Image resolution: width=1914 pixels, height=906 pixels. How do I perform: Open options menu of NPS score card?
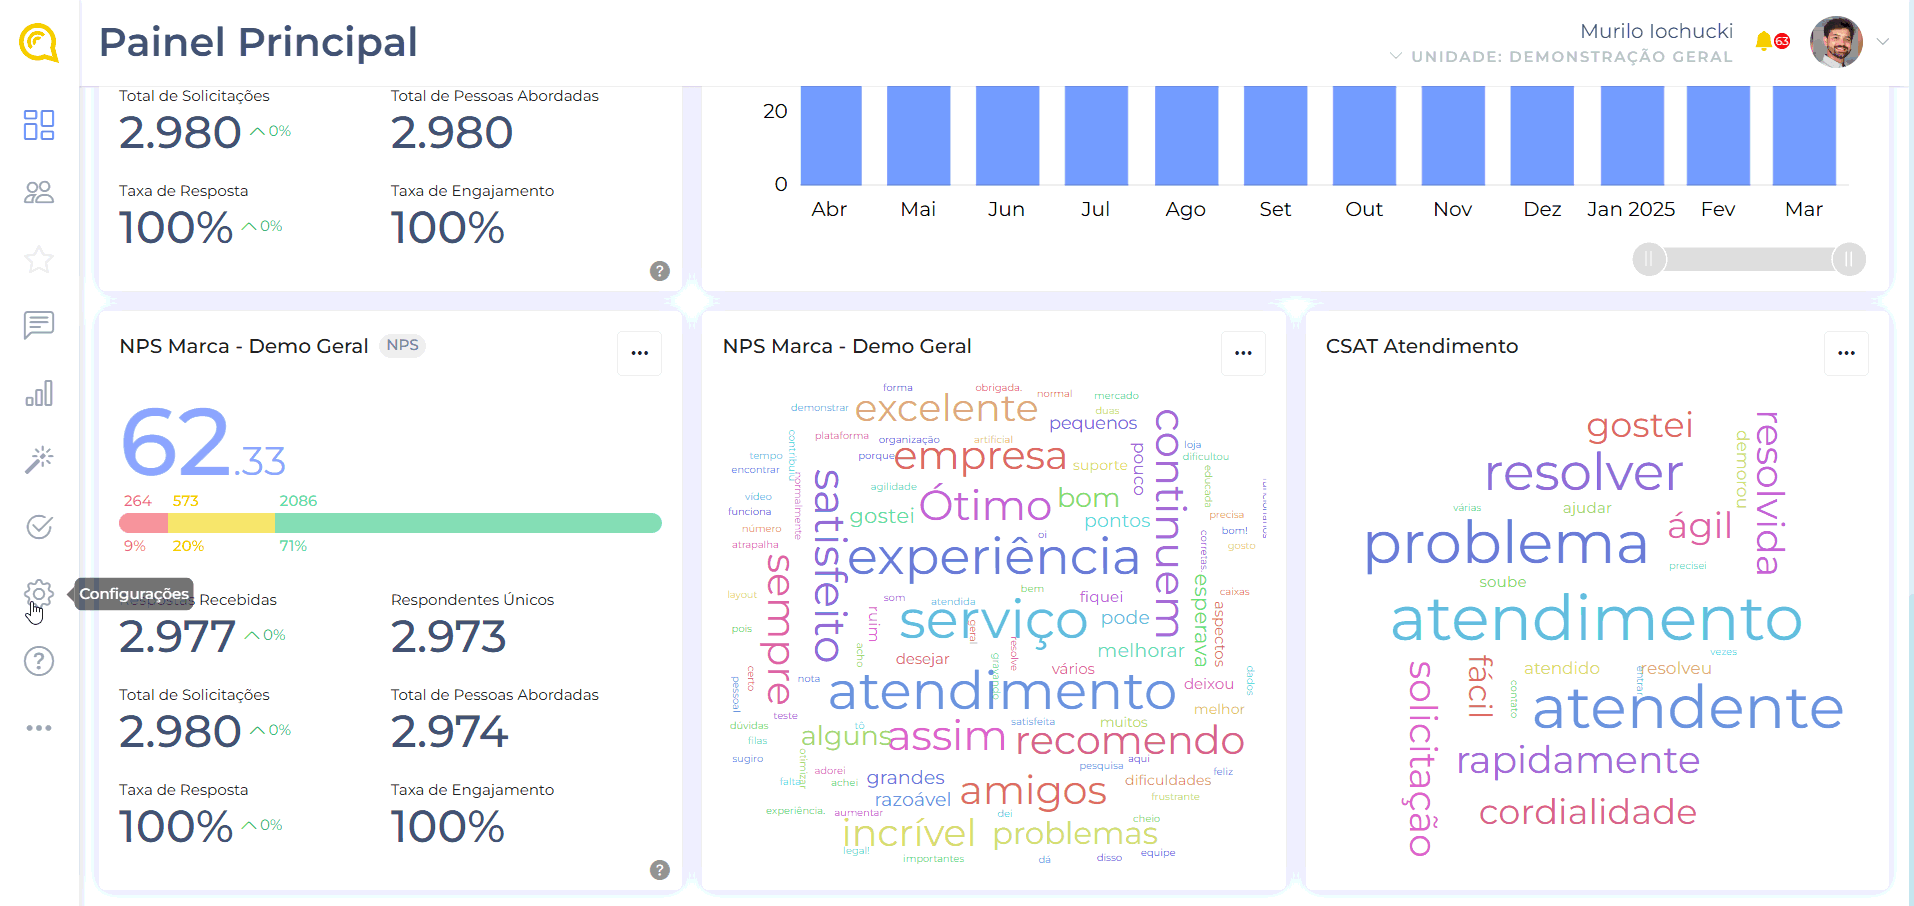(640, 353)
